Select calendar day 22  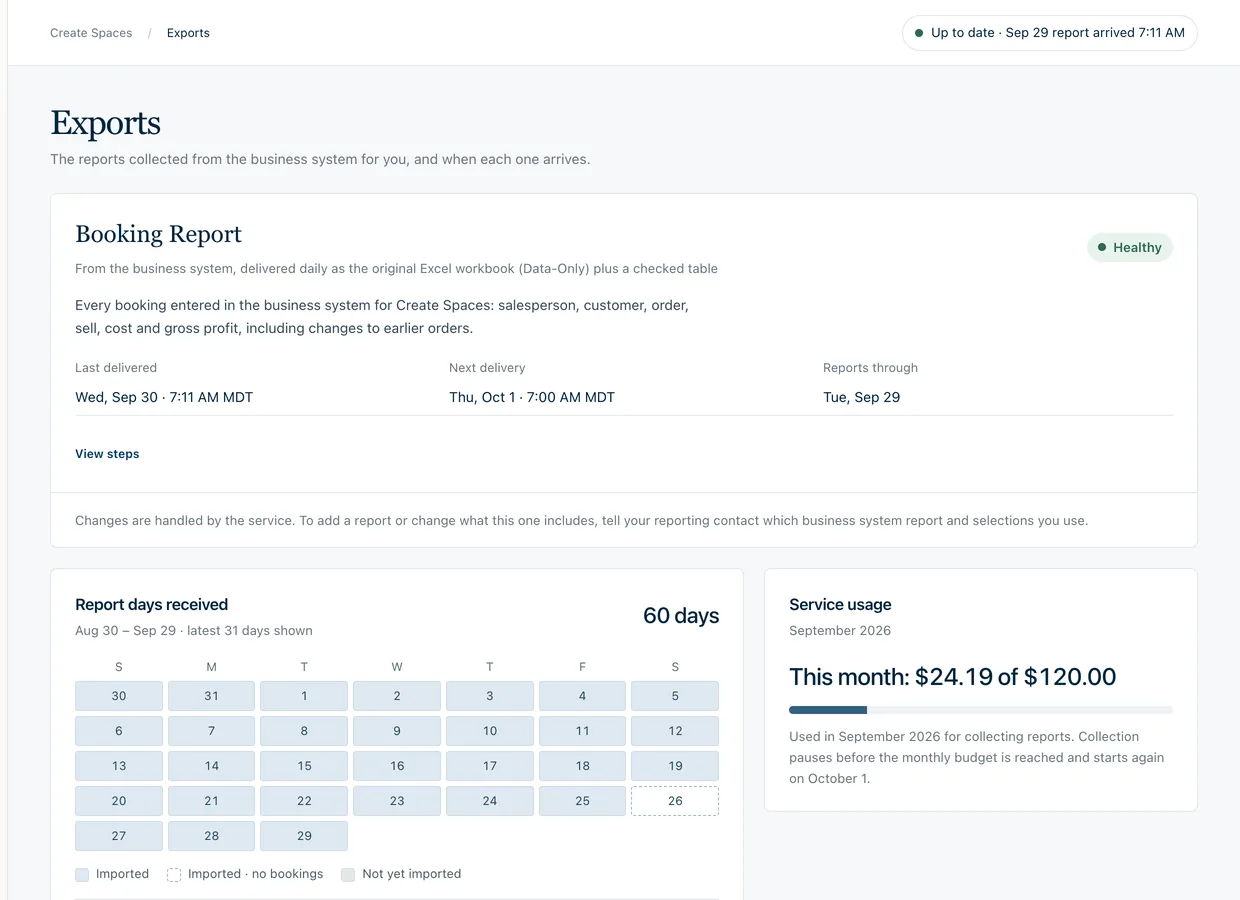tap(304, 801)
